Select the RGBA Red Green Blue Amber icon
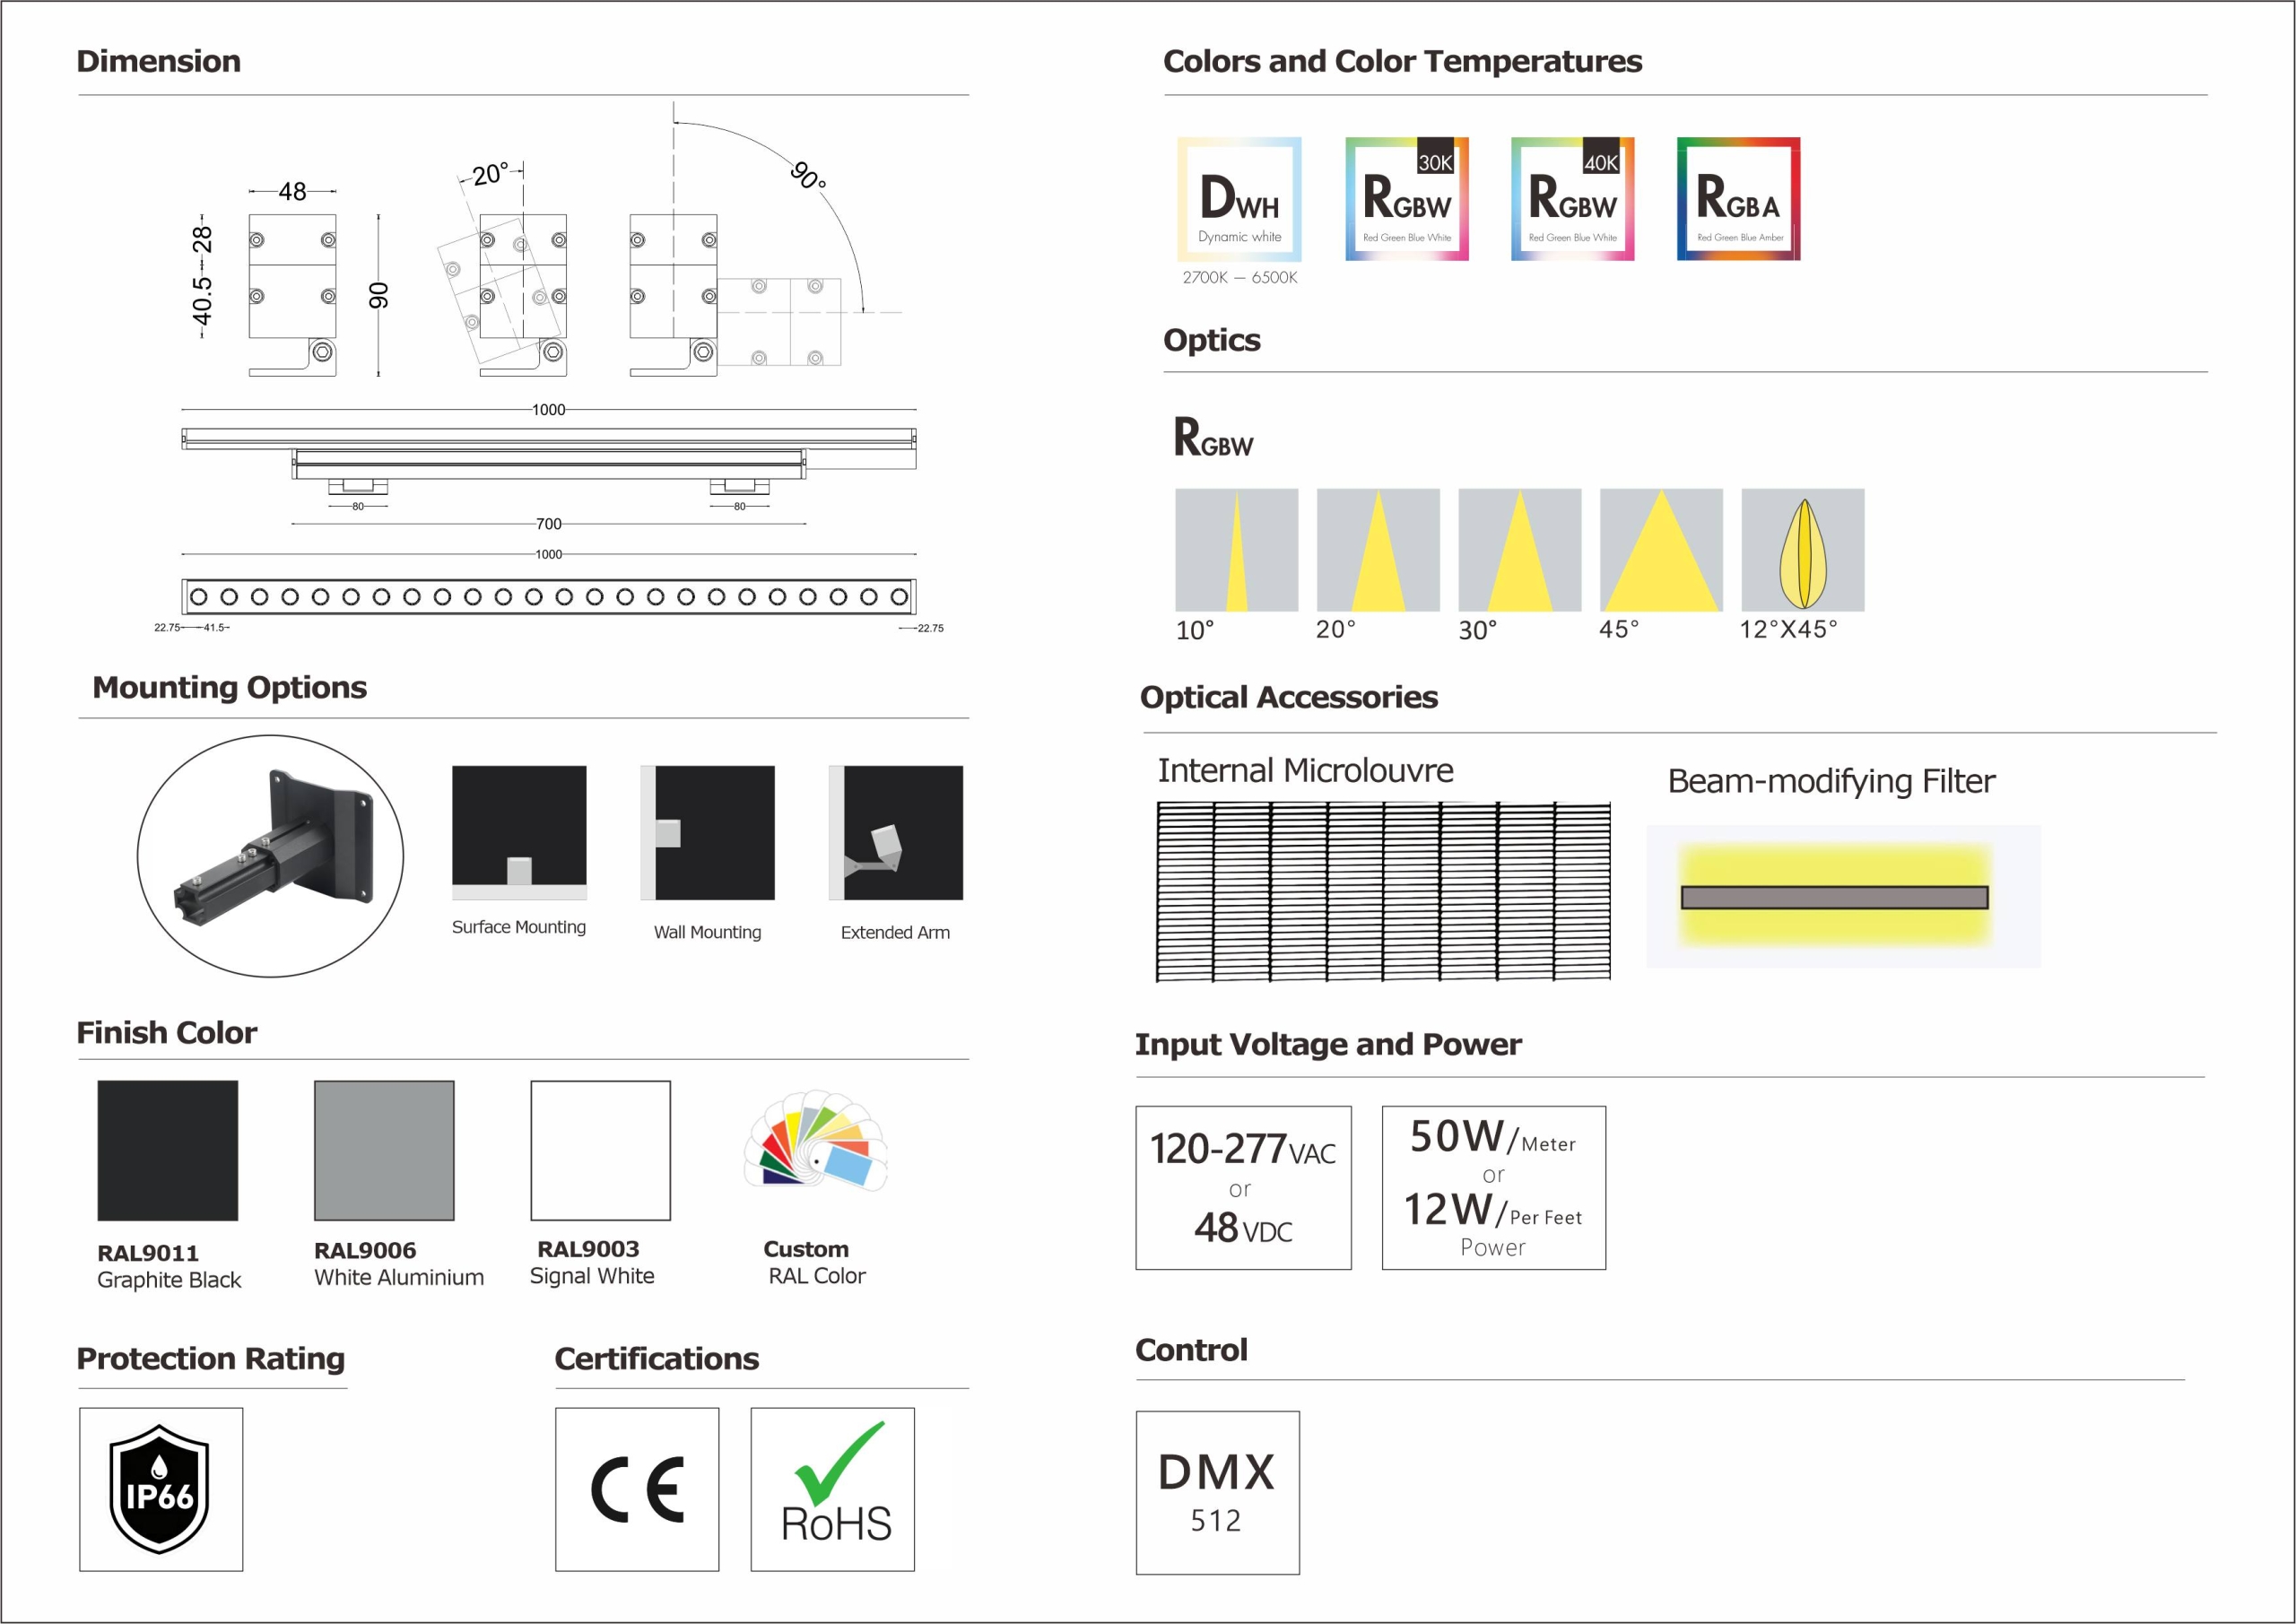 [x=1738, y=199]
